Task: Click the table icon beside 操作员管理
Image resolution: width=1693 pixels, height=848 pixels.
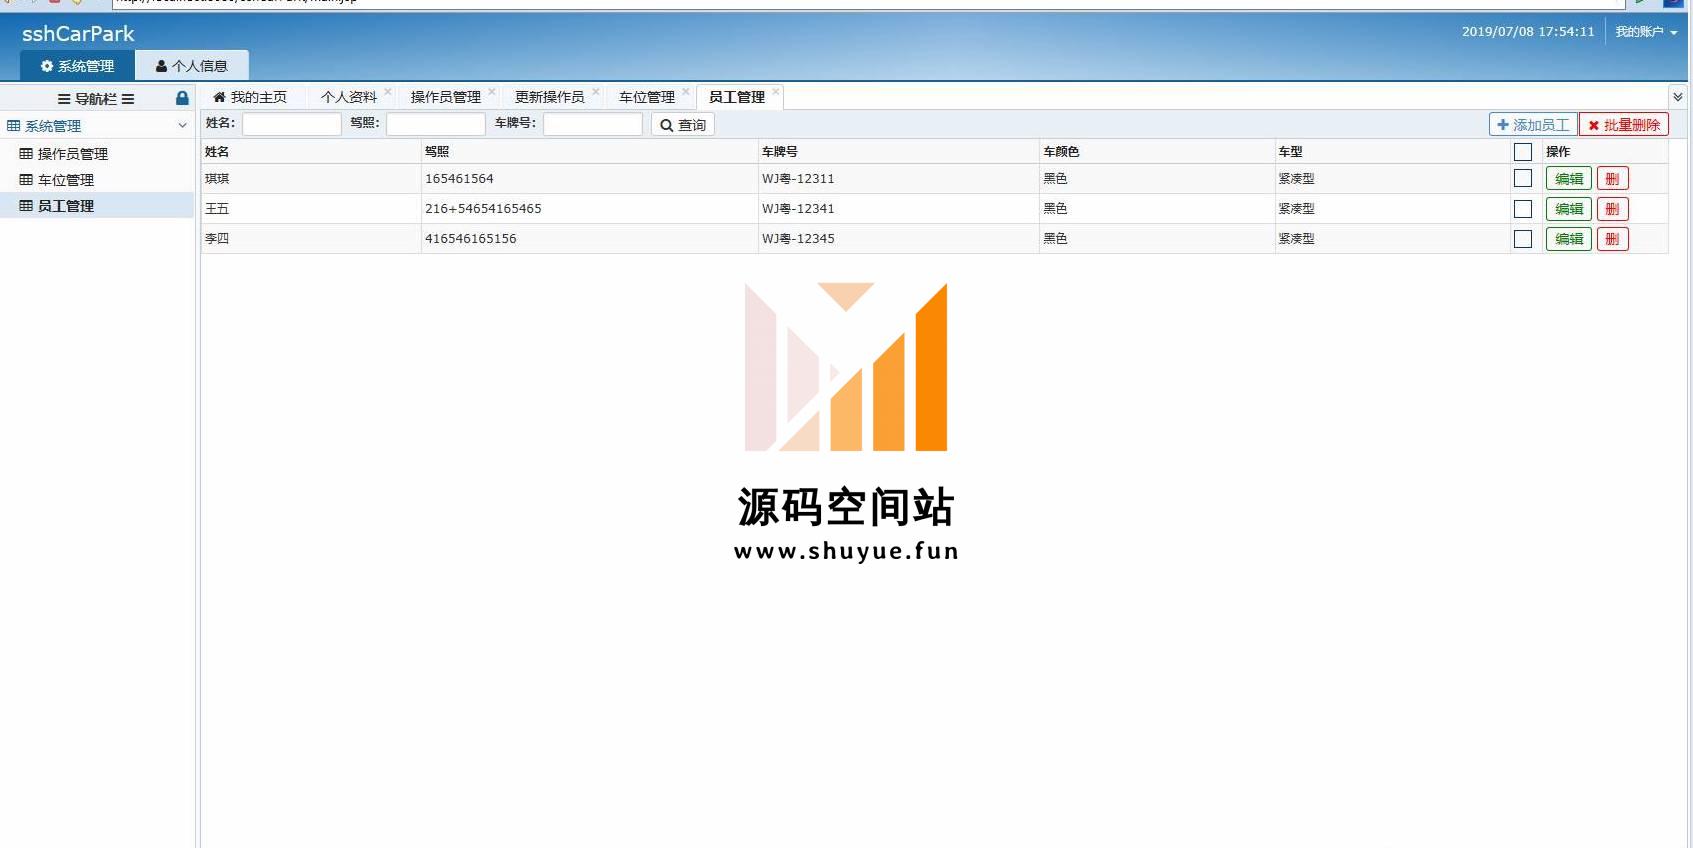Action: tap(26, 154)
